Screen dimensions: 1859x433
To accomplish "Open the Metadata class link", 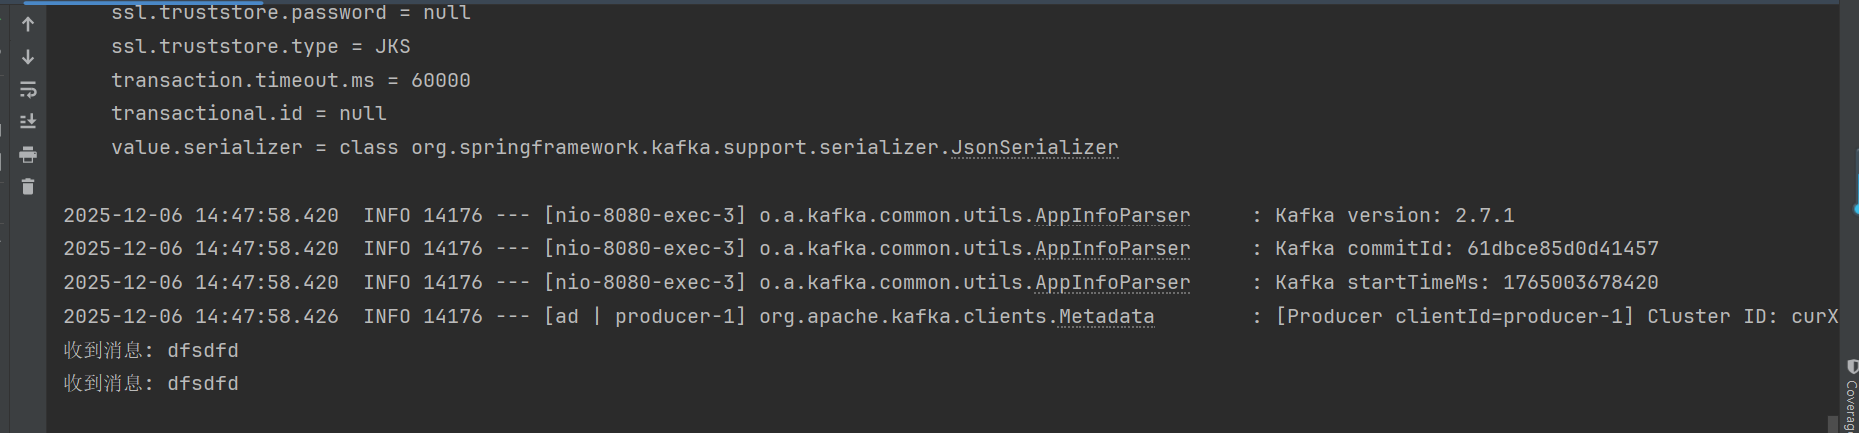I will [1106, 317].
